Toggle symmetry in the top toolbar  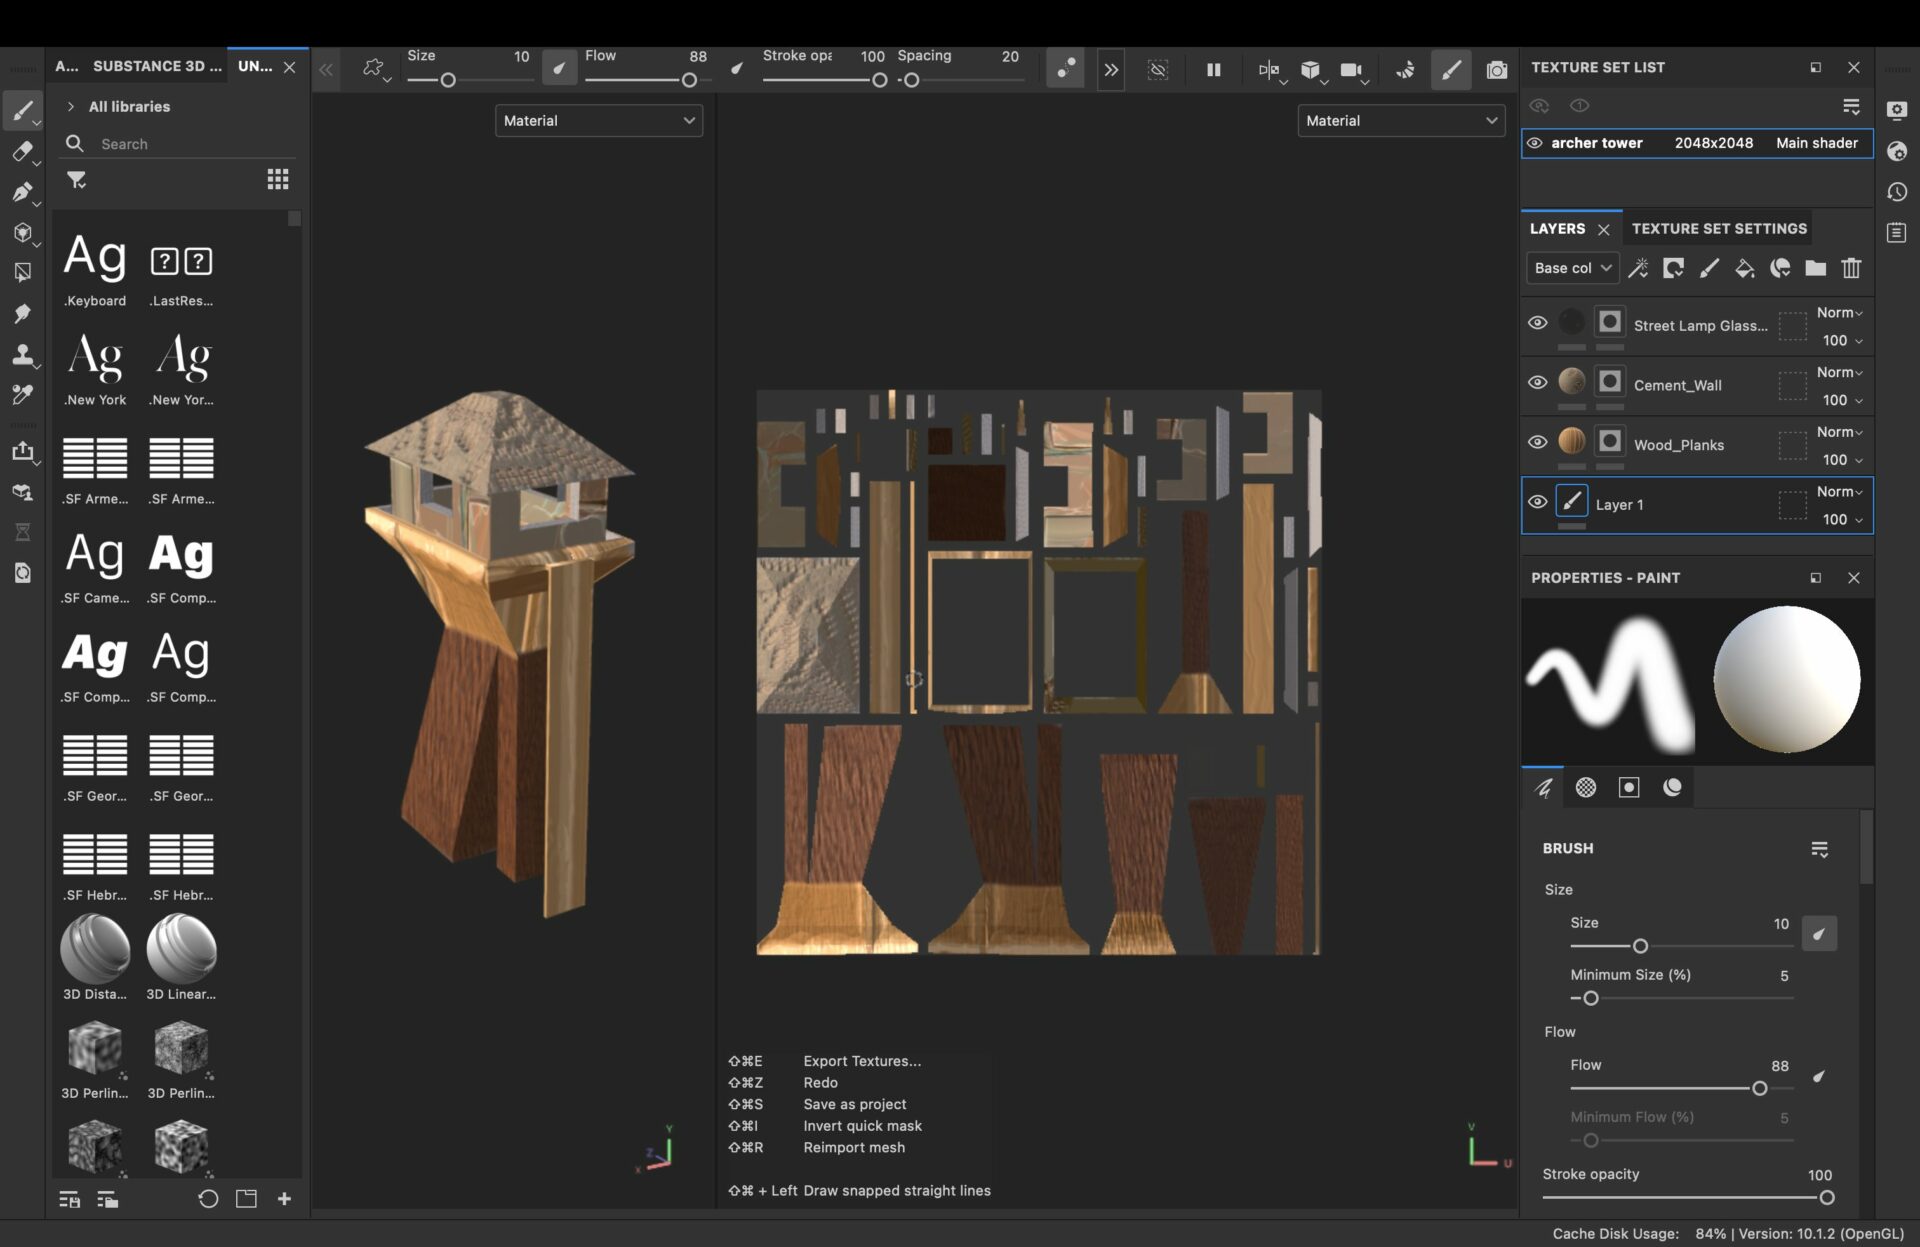click(1268, 69)
